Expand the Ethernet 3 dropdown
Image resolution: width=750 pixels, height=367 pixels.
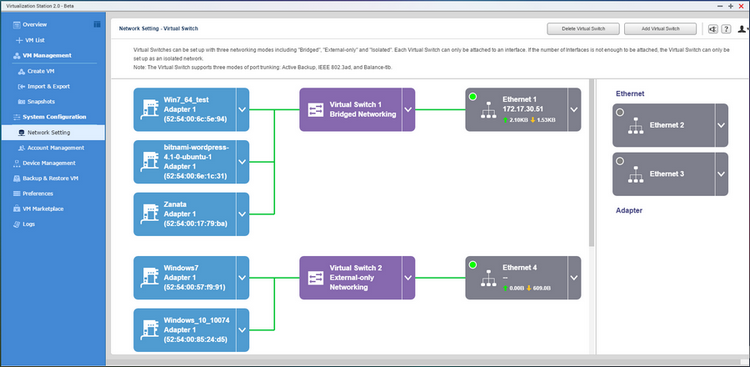(x=721, y=174)
